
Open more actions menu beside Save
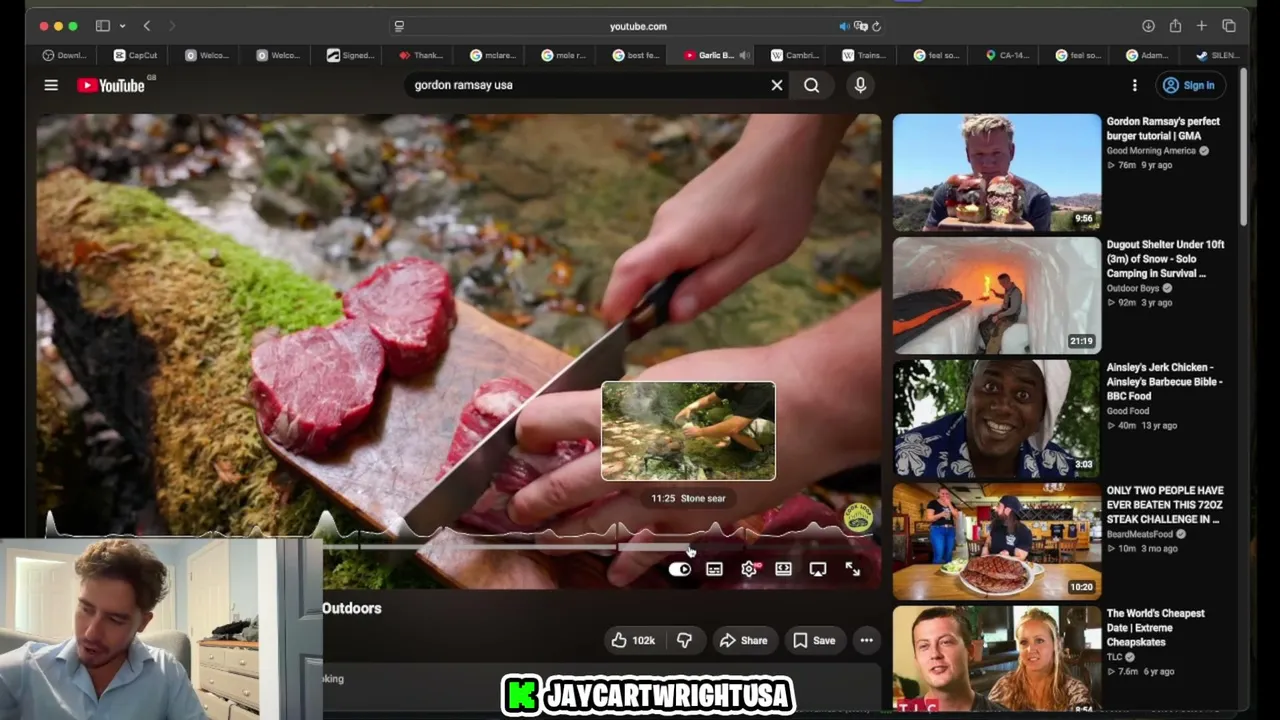point(867,640)
